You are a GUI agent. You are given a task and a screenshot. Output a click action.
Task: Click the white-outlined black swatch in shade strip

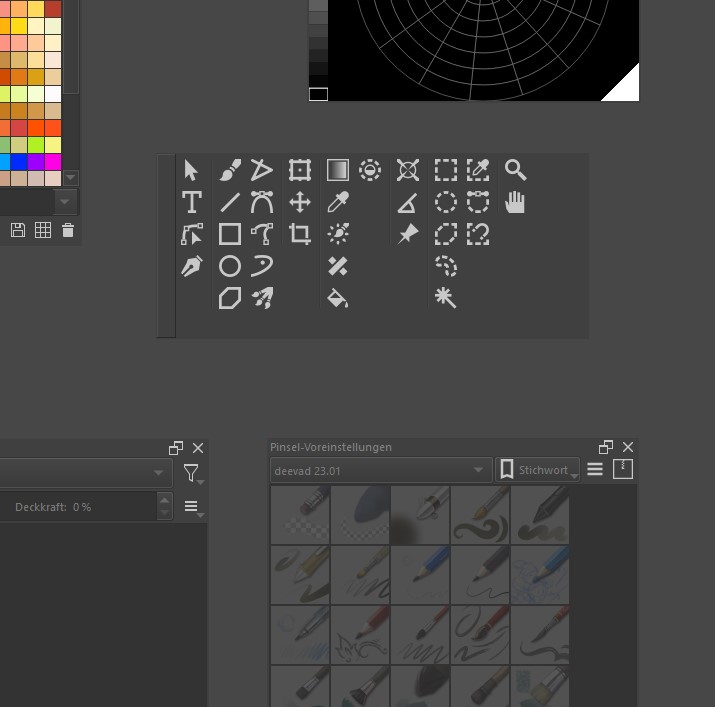click(318, 94)
